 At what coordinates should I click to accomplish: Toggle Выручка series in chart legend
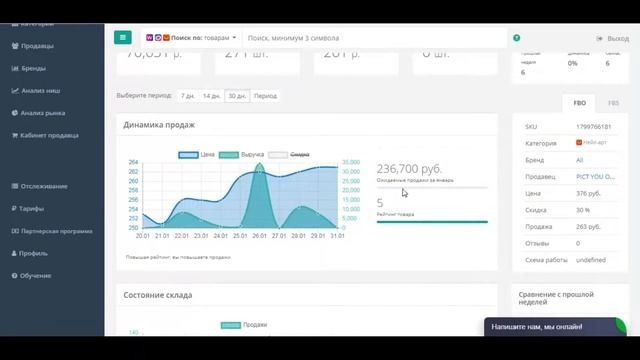point(241,155)
